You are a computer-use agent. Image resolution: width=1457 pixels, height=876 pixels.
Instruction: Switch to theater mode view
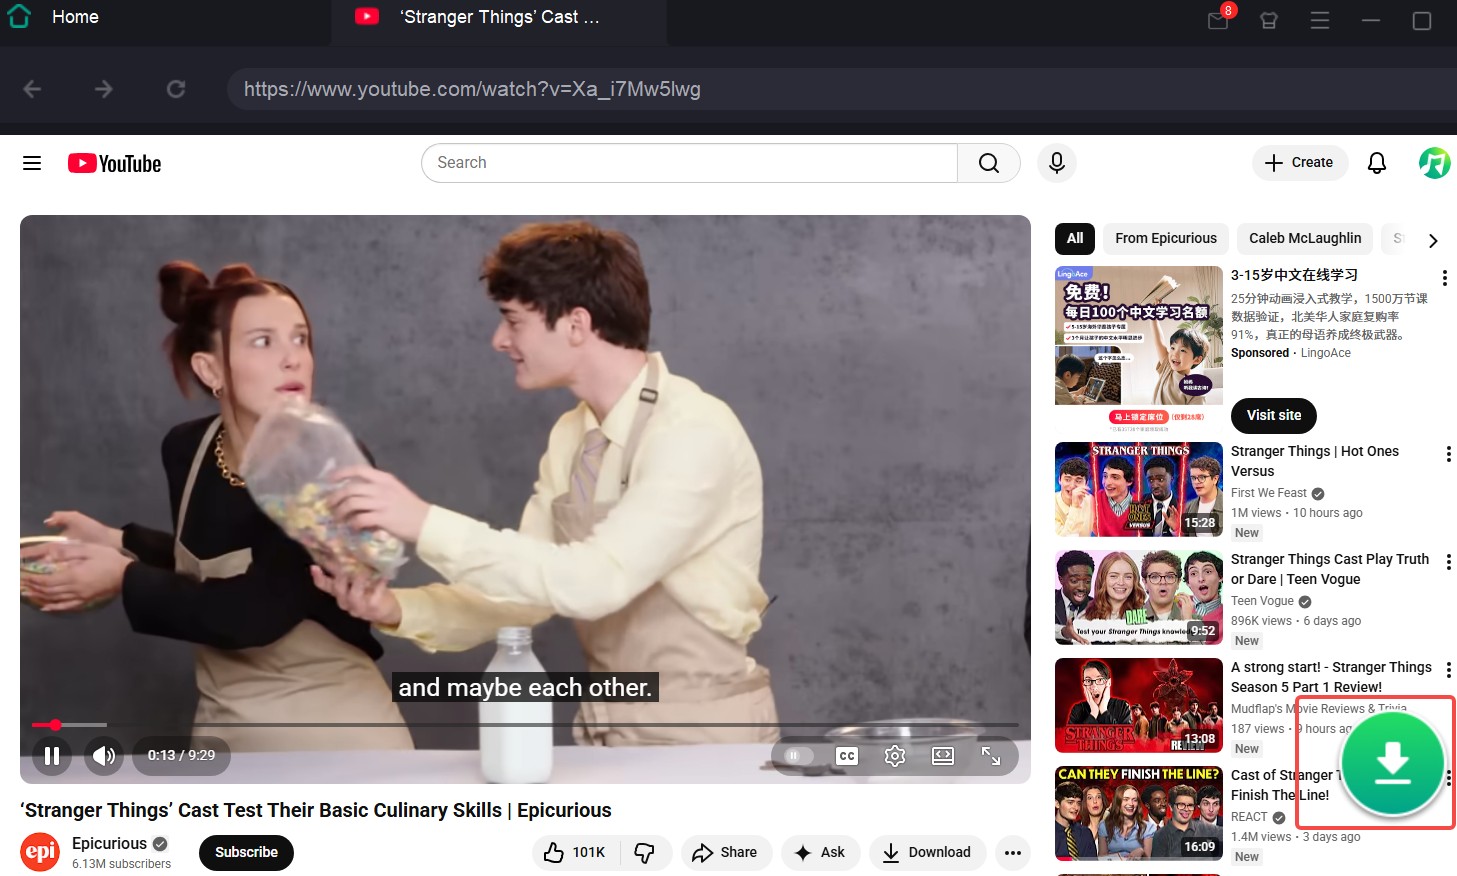coord(943,756)
